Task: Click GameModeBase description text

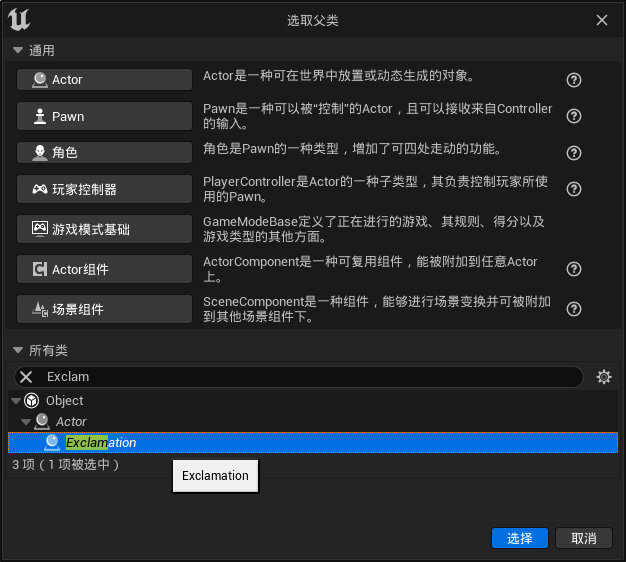Action: pyautogui.click(x=374, y=229)
